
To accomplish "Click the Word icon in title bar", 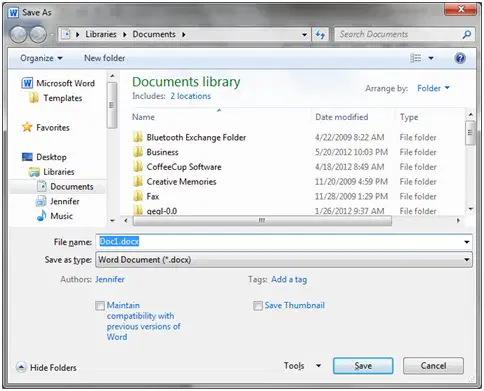I will tap(13, 13).
